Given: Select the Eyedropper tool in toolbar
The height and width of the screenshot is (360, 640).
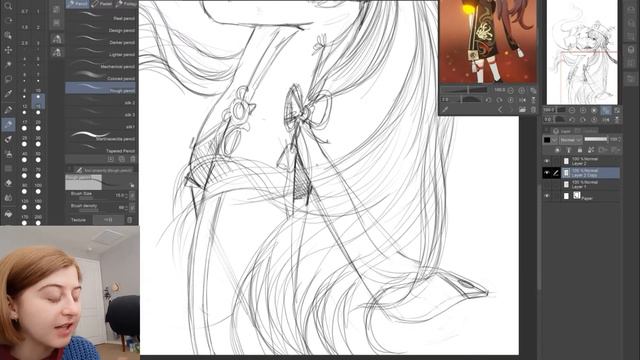Looking at the screenshot, I should (8, 94).
